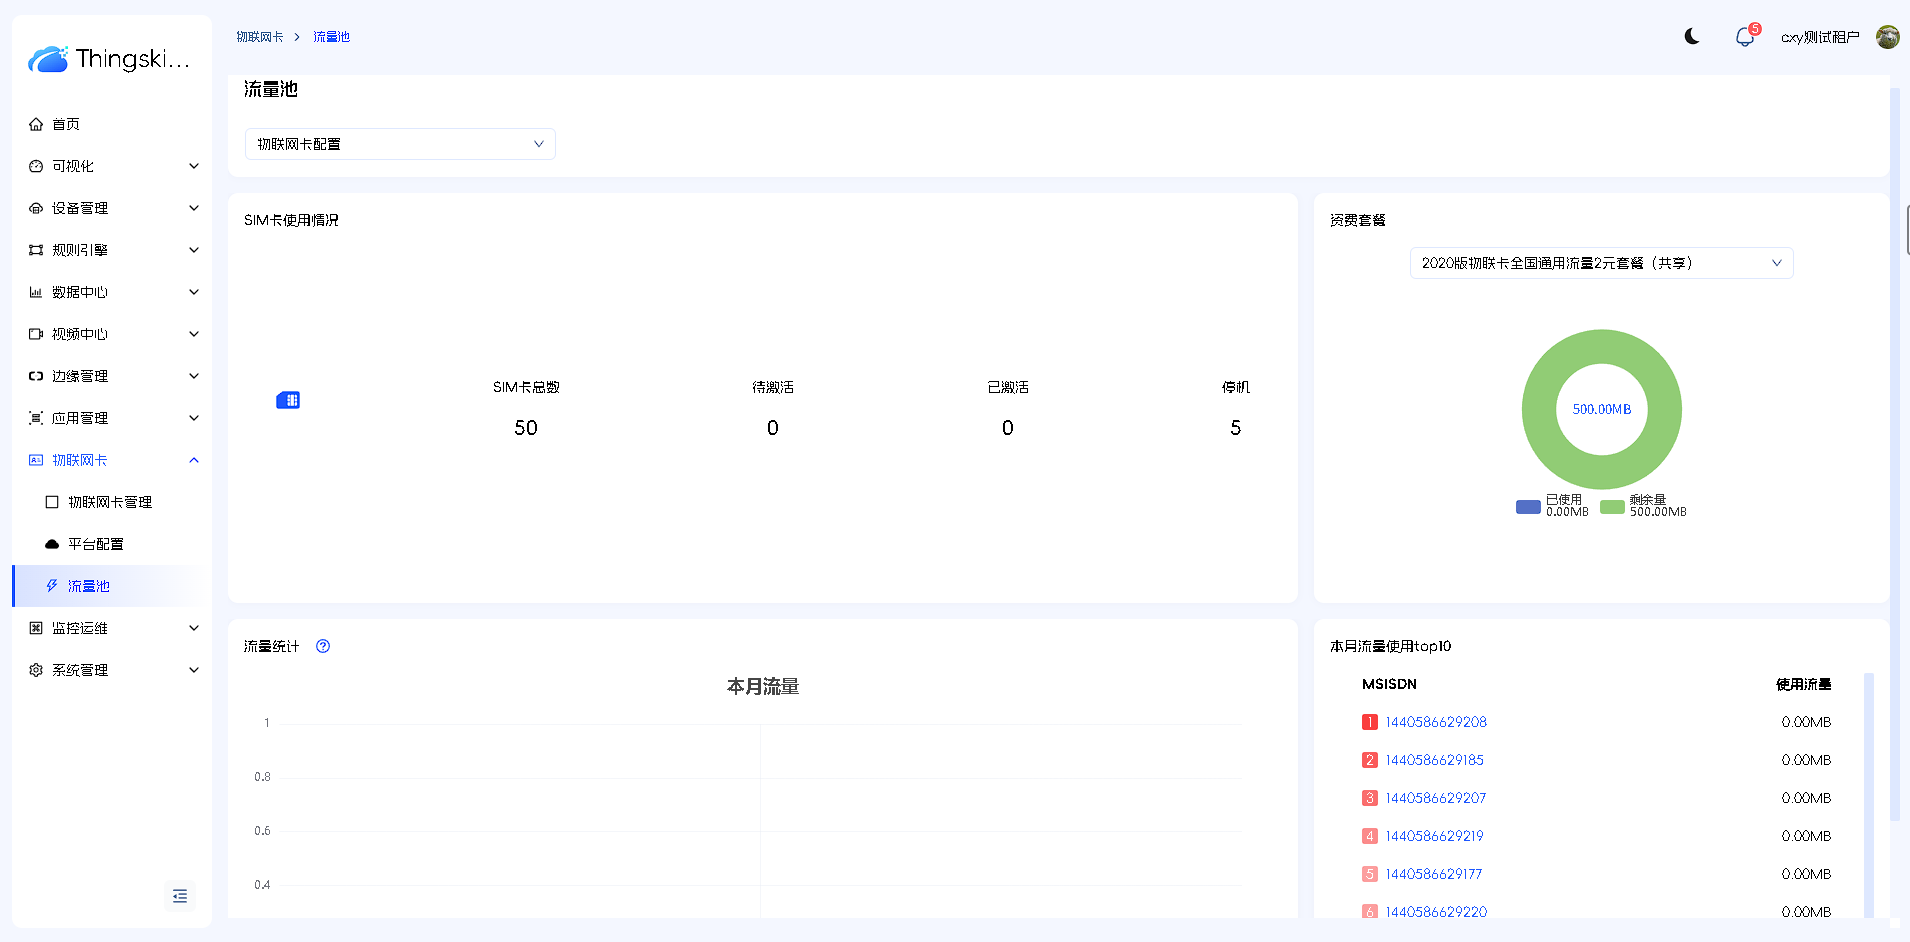This screenshot has width=1910, height=942.
Task: Toggle dark mode moon icon
Action: pos(1692,37)
